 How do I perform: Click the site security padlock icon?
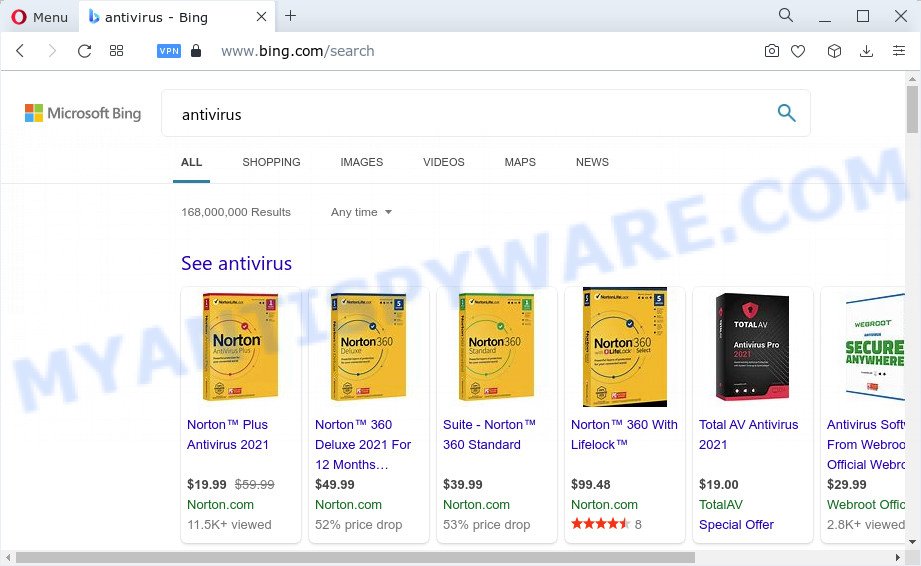click(196, 51)
